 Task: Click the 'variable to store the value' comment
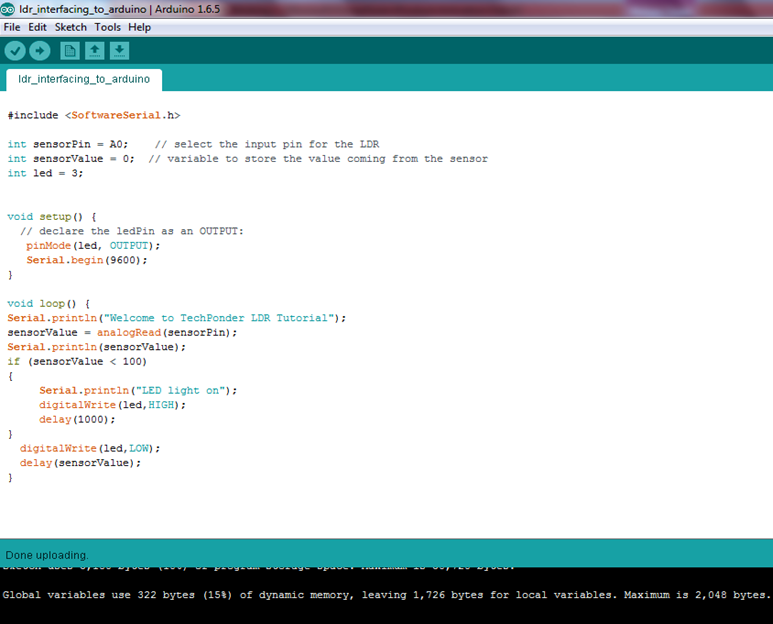point(318,159)
